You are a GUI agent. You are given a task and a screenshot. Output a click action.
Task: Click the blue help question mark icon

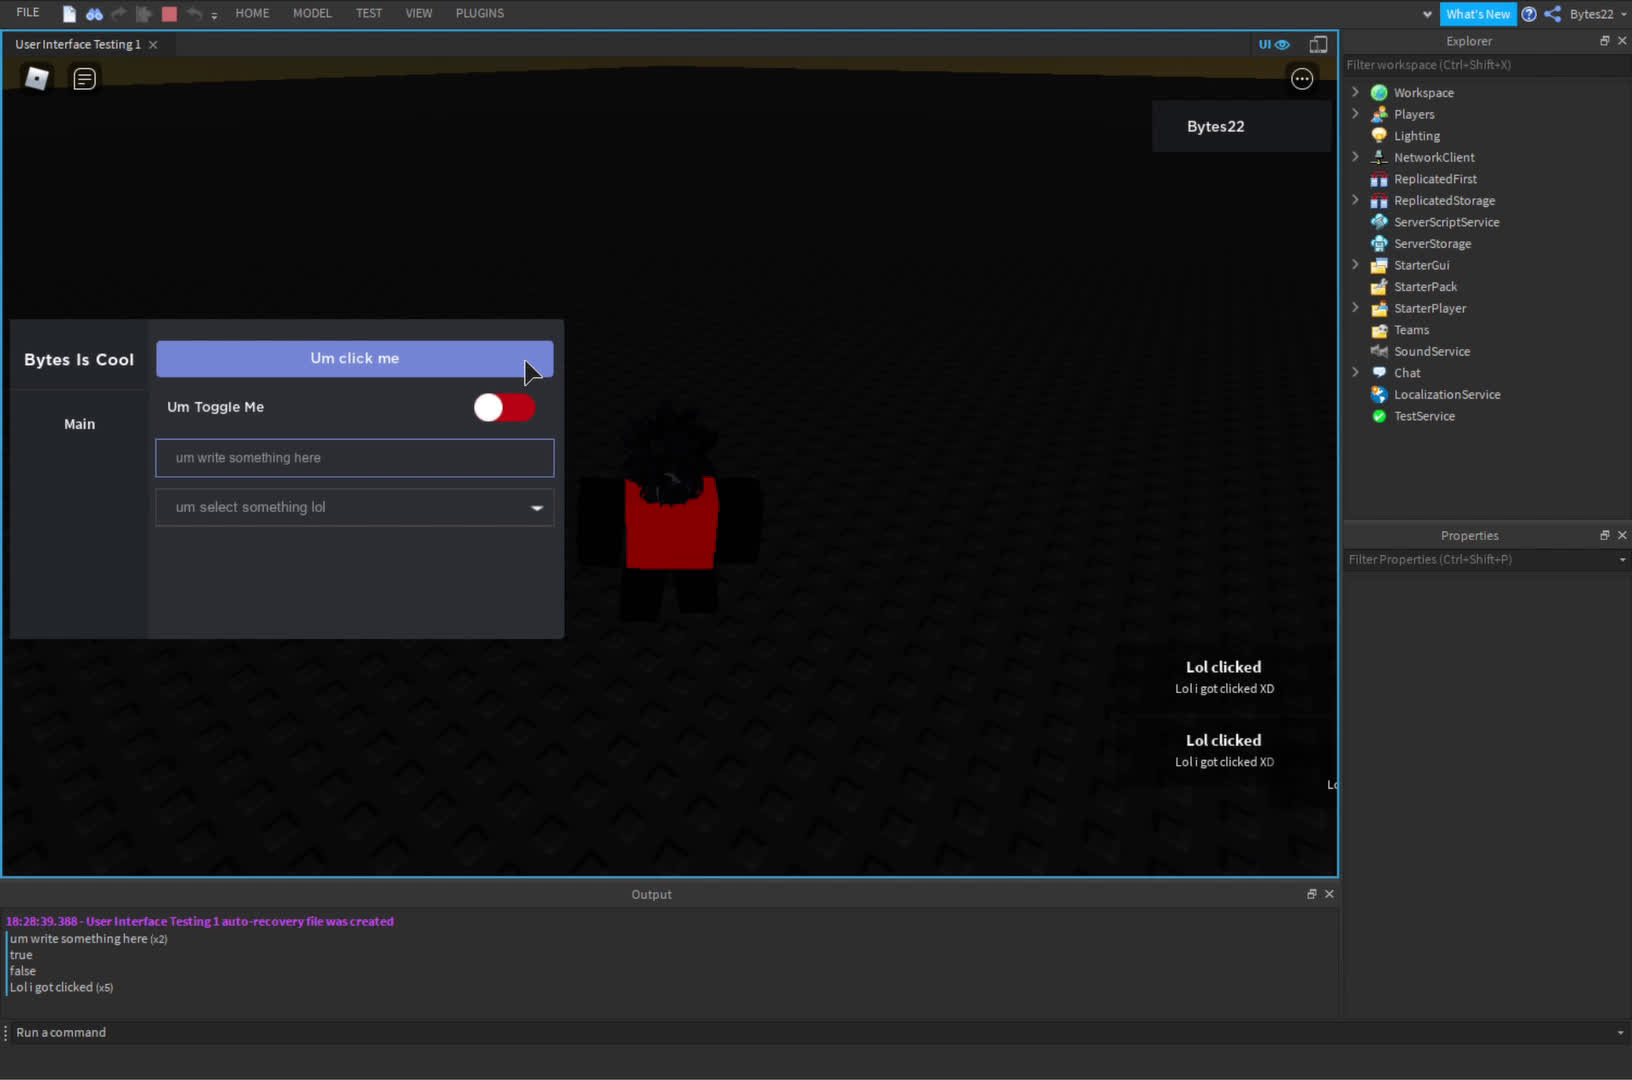pos(1529,14)
